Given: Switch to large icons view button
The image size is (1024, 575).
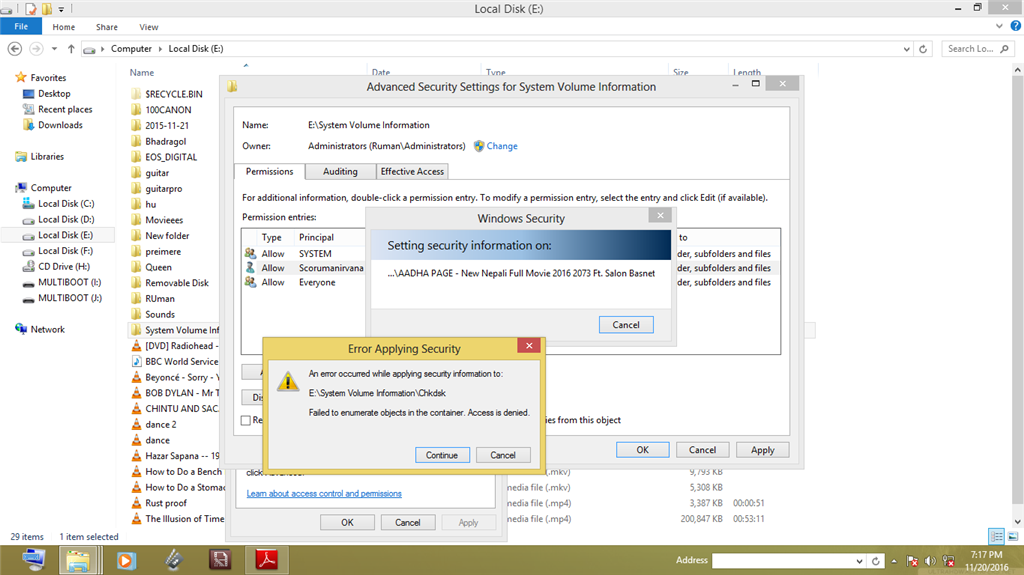Looking at the screenshot, I should tap(1012, 537).
